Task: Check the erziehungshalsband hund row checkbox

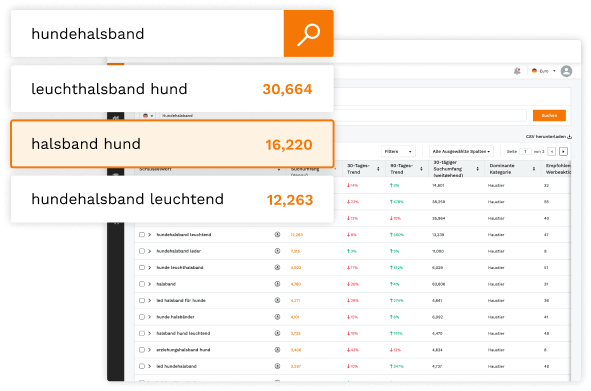Action: (142, 350)
